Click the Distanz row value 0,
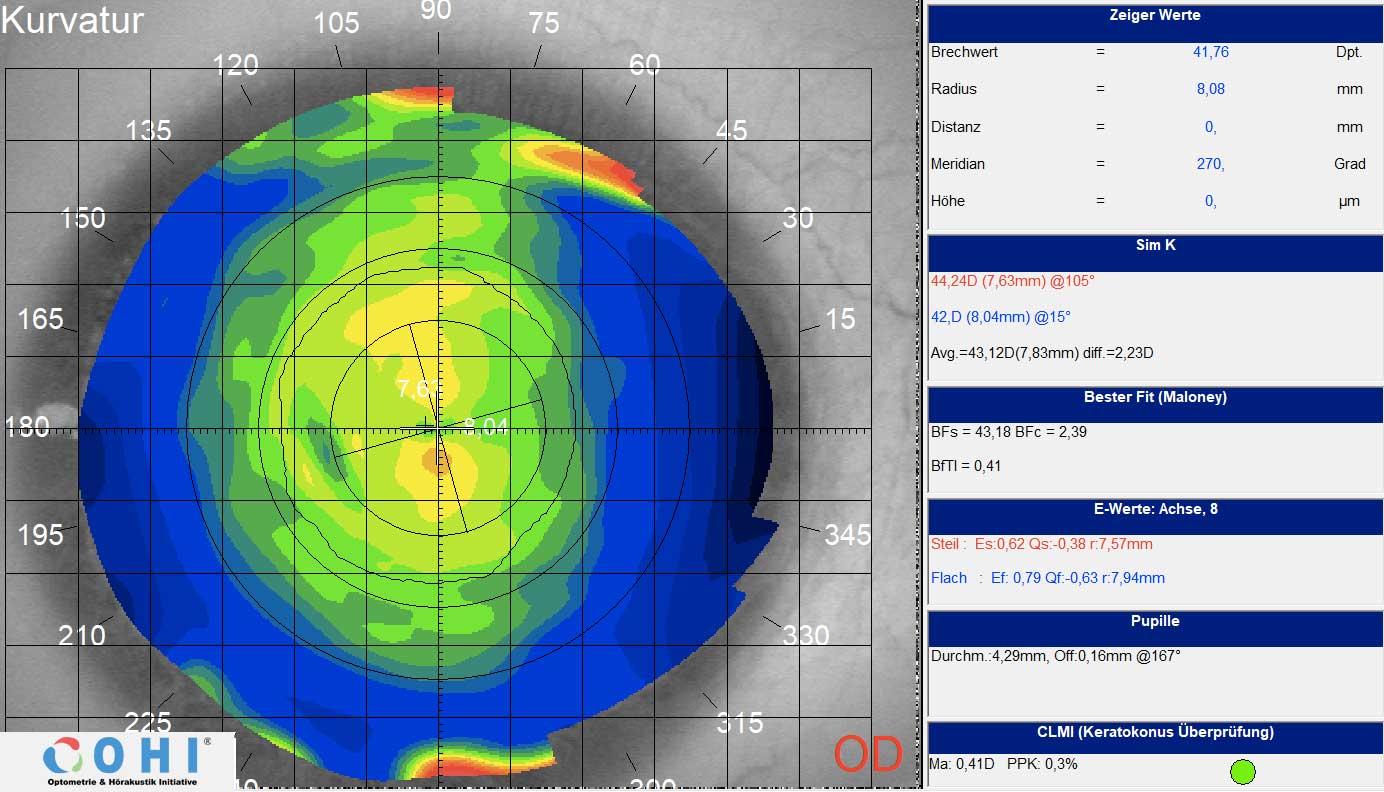1384x792 pixels. click(1211, 127)
